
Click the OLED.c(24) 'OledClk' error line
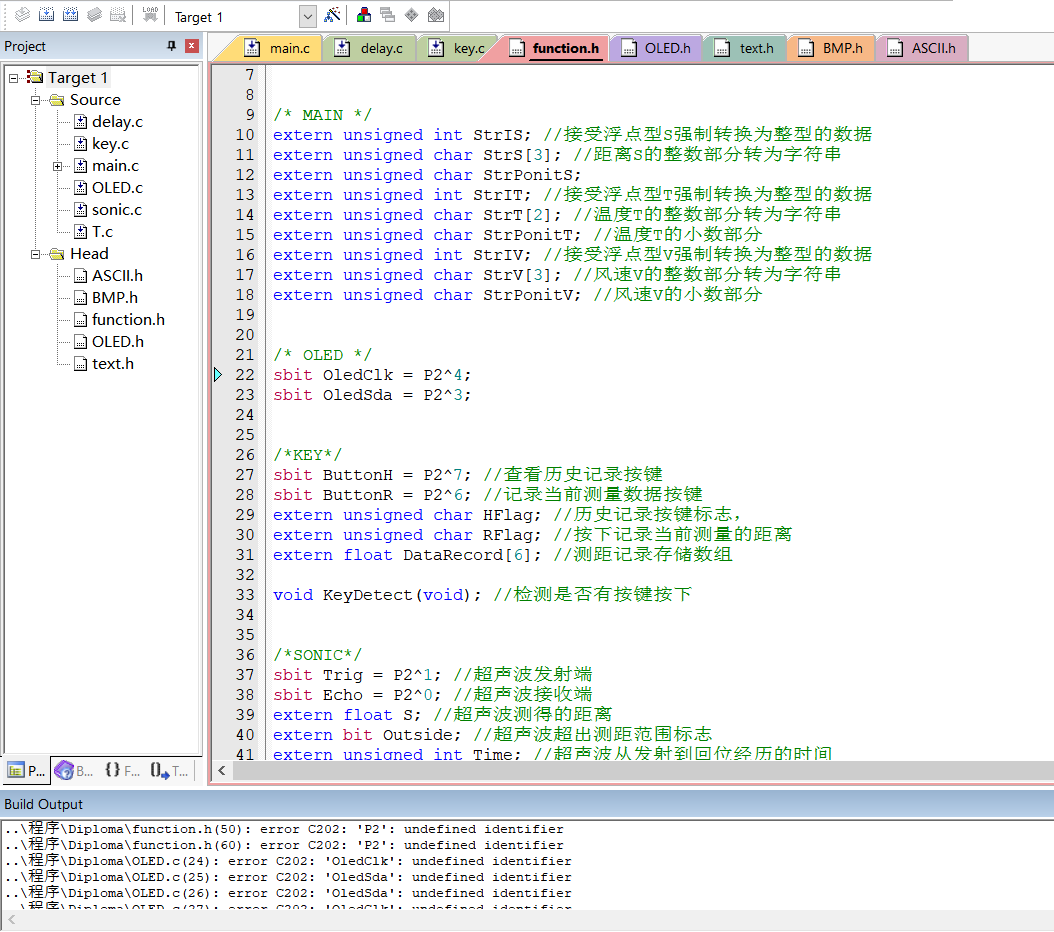click(x=288, y=861)
